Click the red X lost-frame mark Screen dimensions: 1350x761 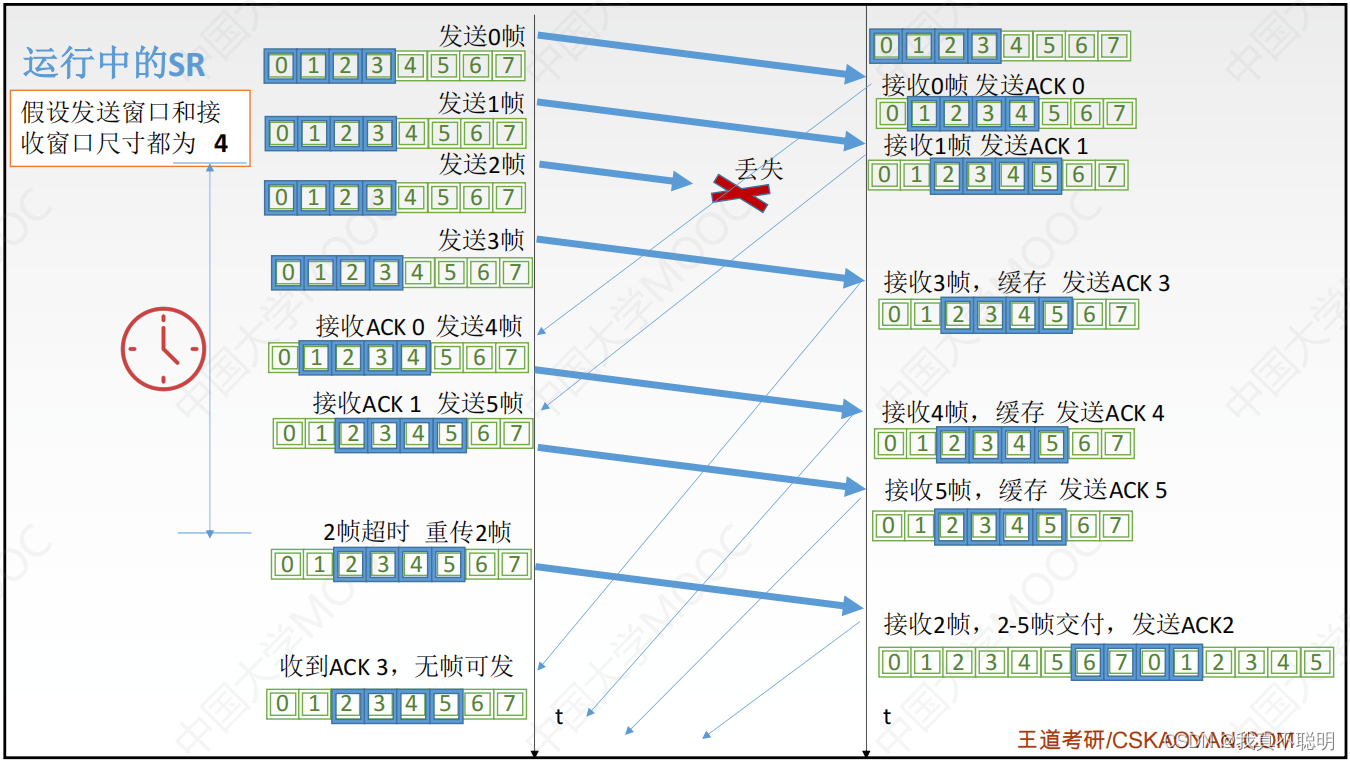[739, 191]
